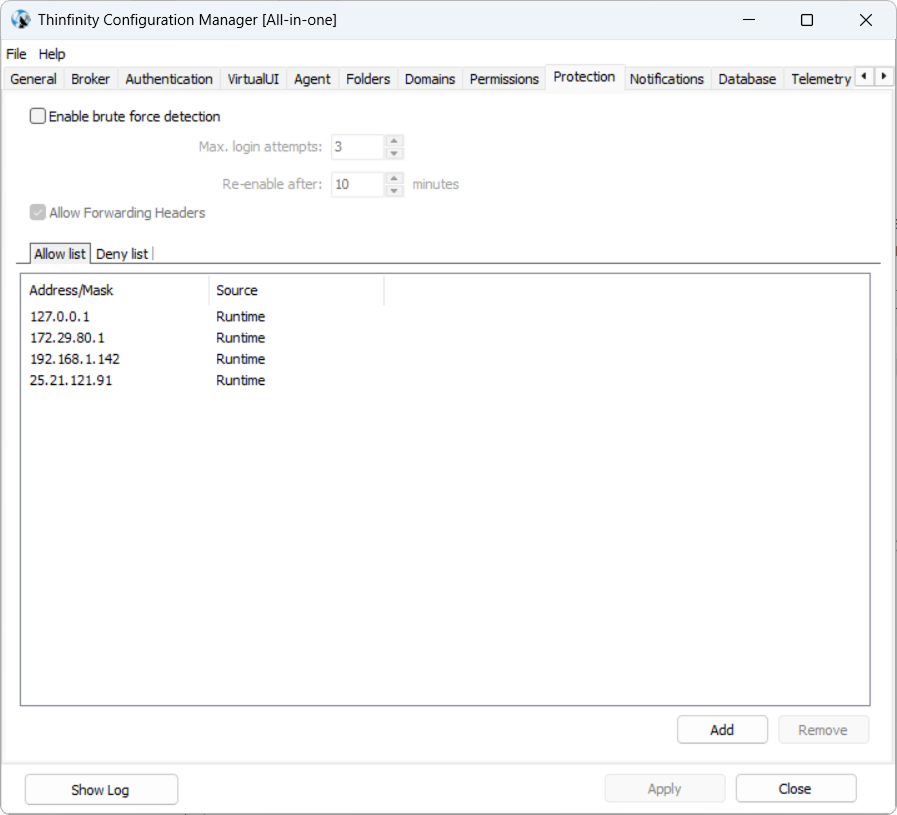Click the Re-enable after input field

[358, 185]
